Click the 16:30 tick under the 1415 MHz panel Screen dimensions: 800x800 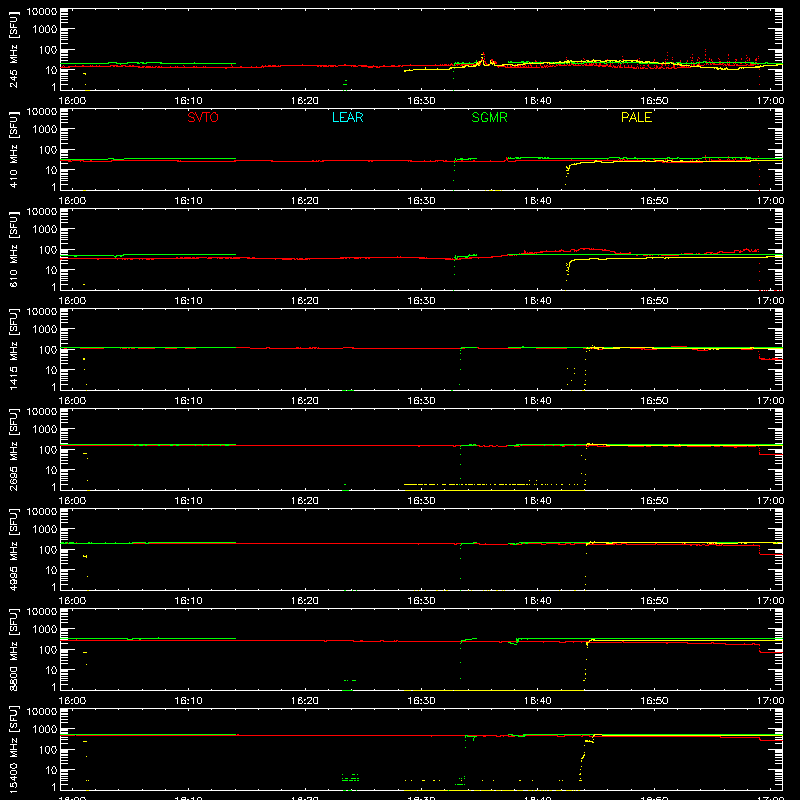point(421,401)
